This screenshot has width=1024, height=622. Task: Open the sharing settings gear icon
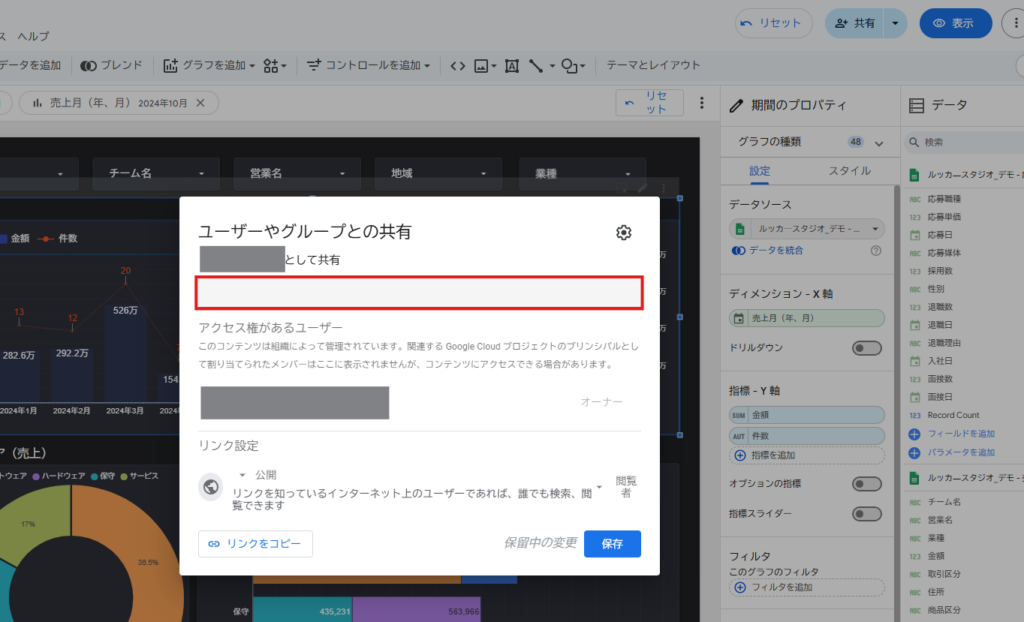pyautogui.click(x=624, y=233)
